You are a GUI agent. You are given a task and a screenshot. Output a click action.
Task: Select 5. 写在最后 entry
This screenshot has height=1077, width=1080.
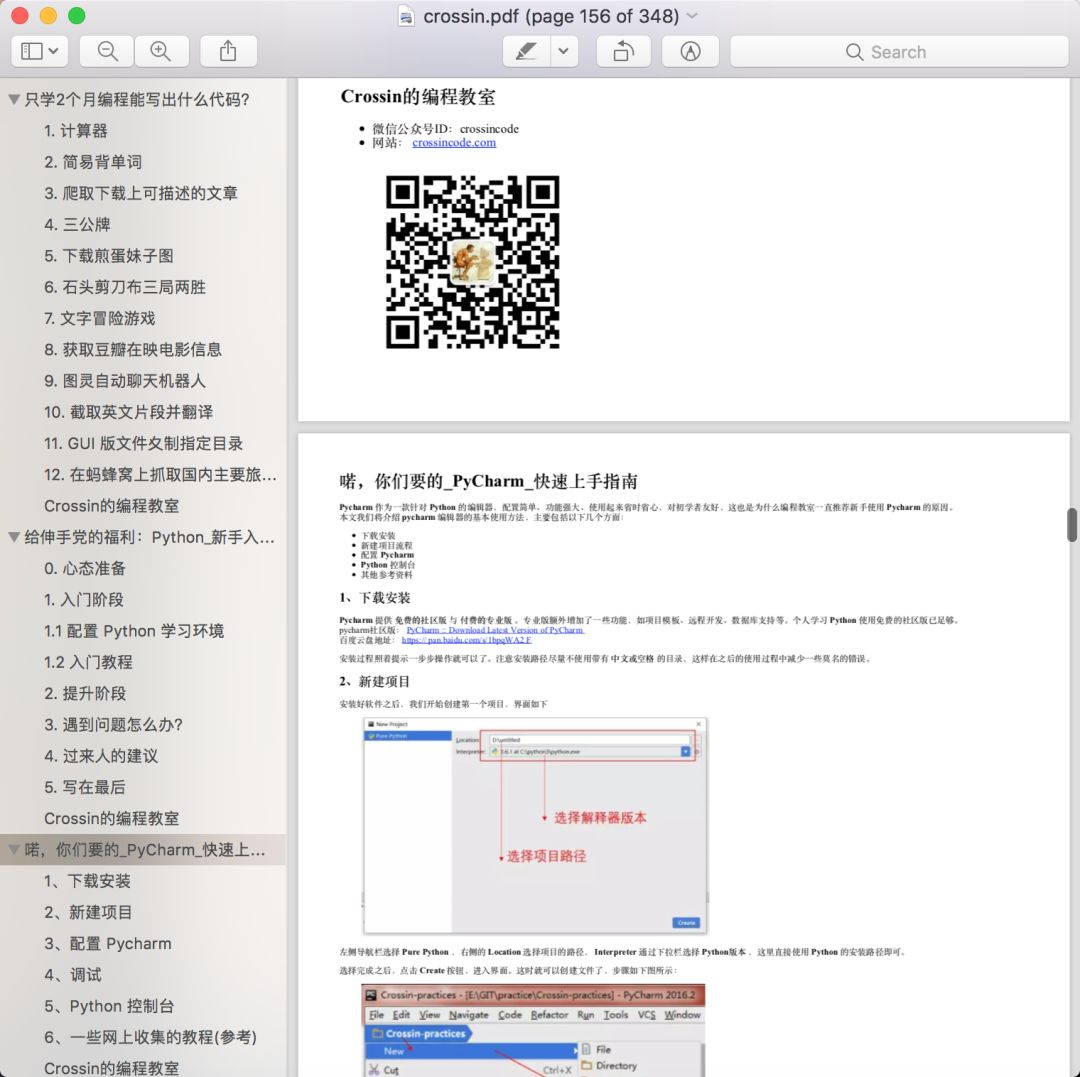tap(85, 787)
